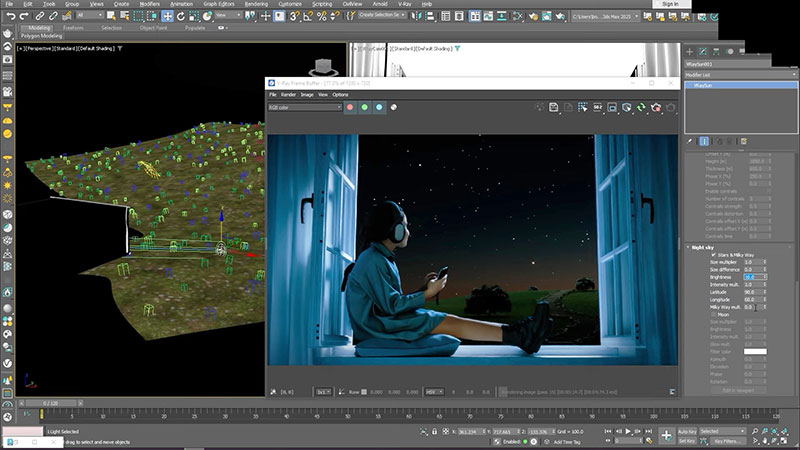
Task: Select the VRaySun entry in modifier stack
Action: [x=741, y=85]
